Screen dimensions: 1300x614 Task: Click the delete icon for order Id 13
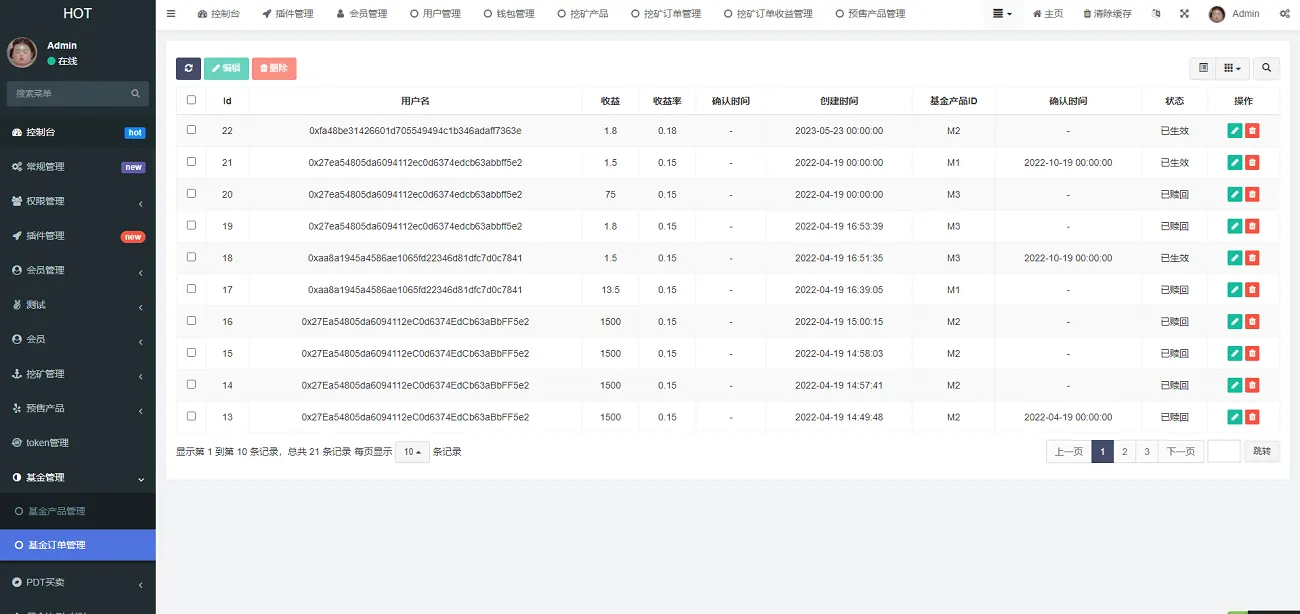click(1253, 417)
